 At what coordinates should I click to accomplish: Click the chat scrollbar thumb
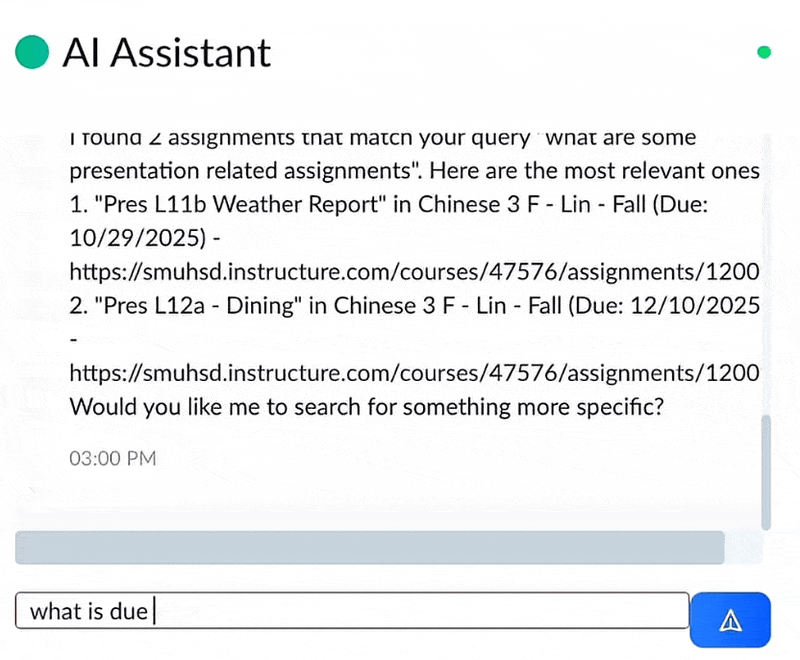(x=766, y=470)
